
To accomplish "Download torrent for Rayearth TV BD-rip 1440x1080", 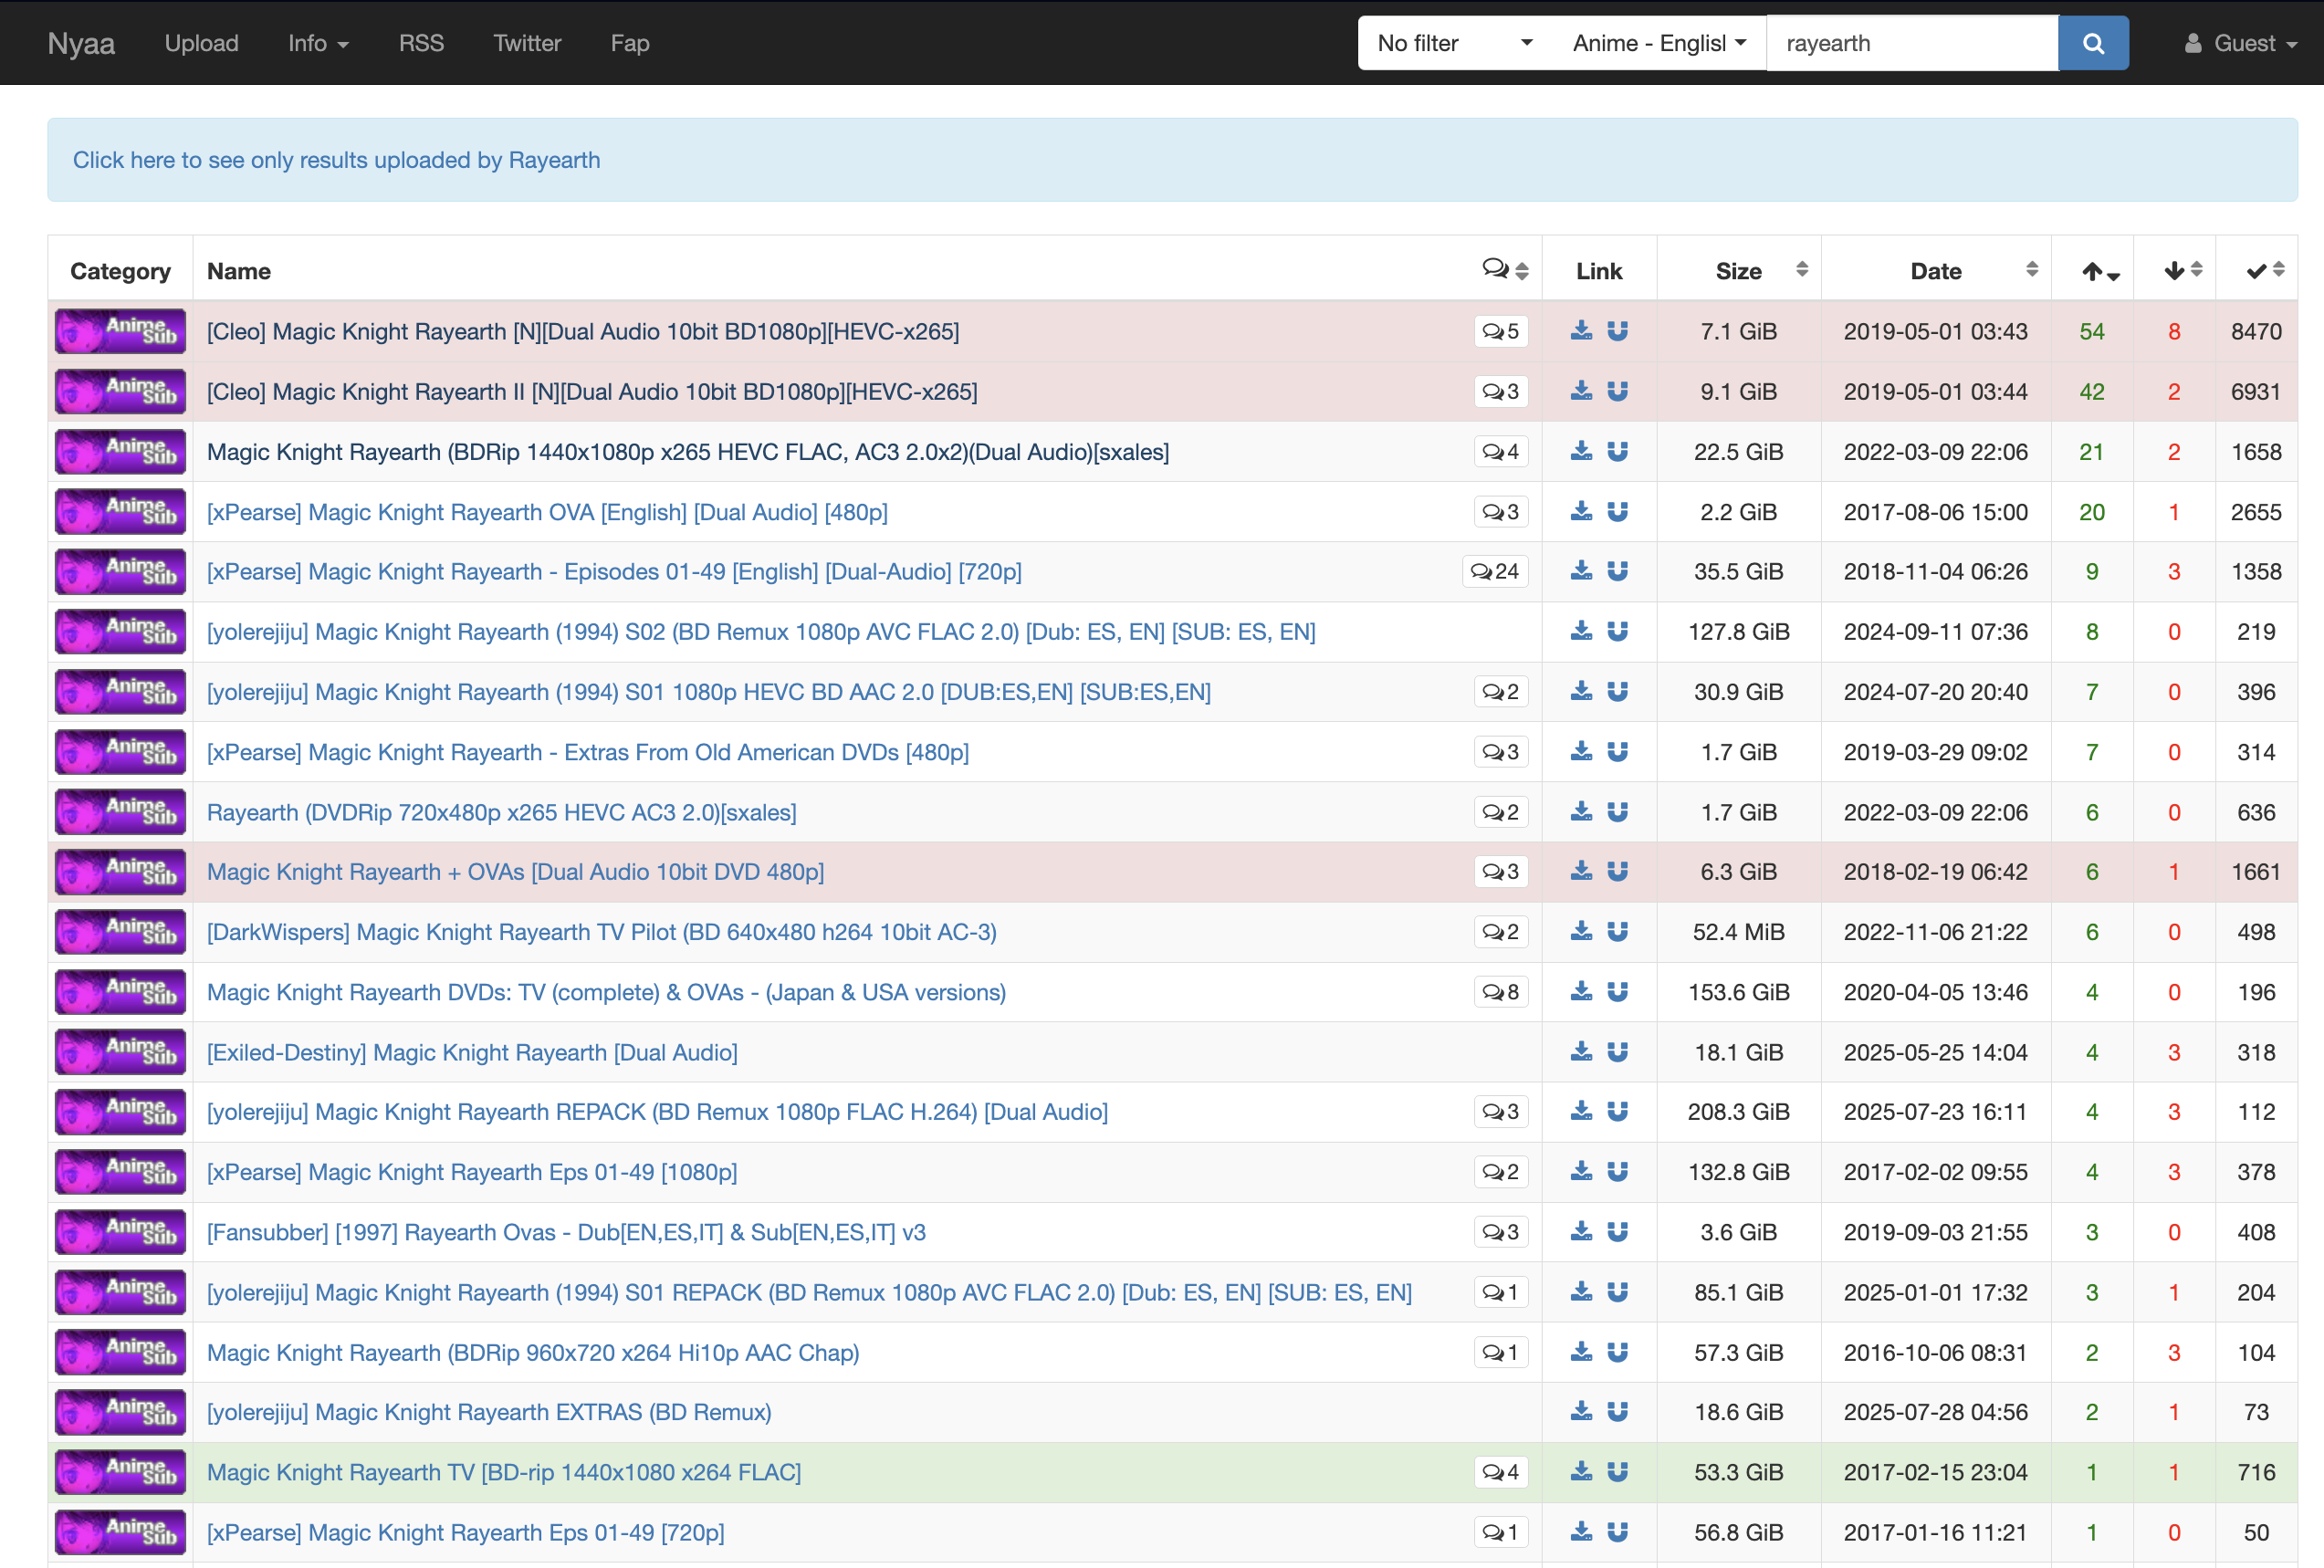I will pyautogui.click(x=1581, y=1472).
